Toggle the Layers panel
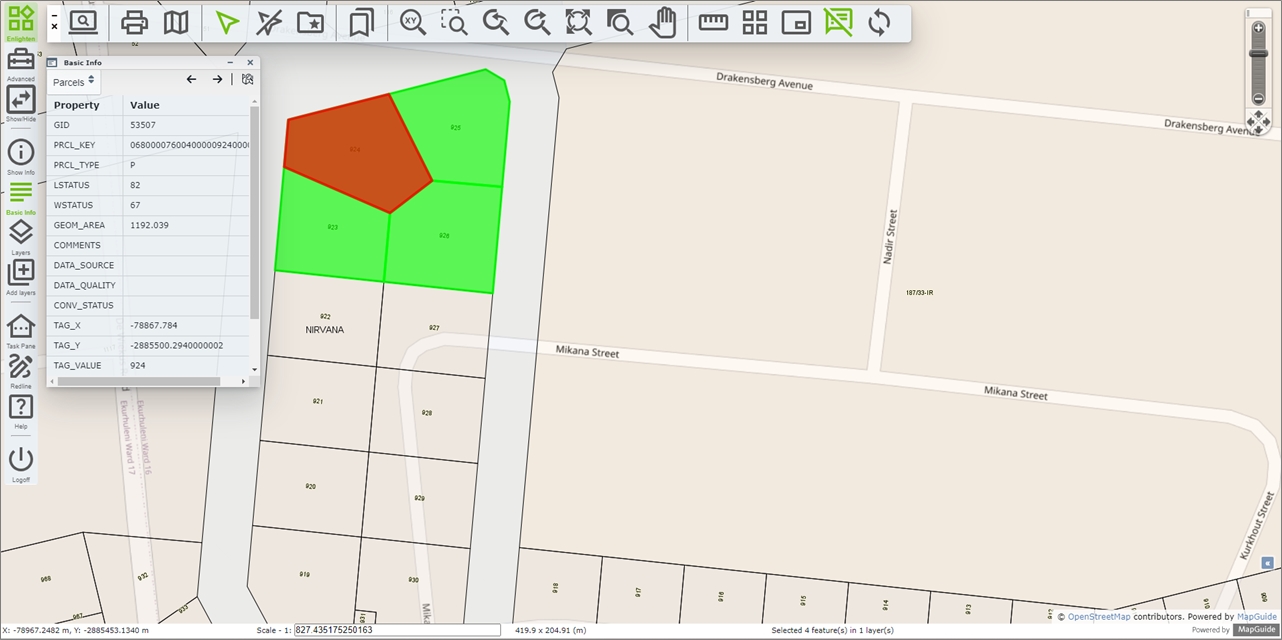The width and height of the screenshot is (1282, 640). coord(20,234)
